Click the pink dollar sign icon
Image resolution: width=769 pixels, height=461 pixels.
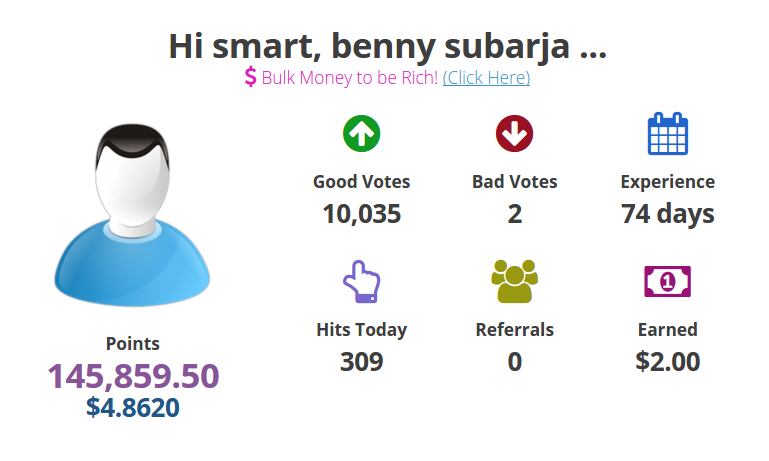[x=250, y=77]
